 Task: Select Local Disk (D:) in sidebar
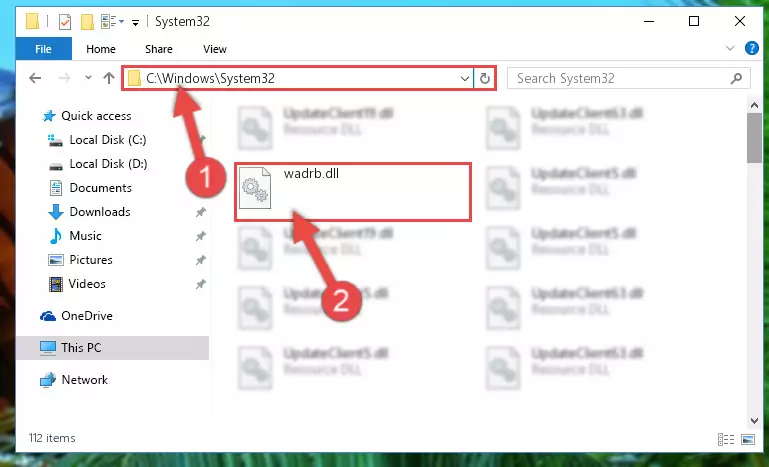[x=108, y=164]
